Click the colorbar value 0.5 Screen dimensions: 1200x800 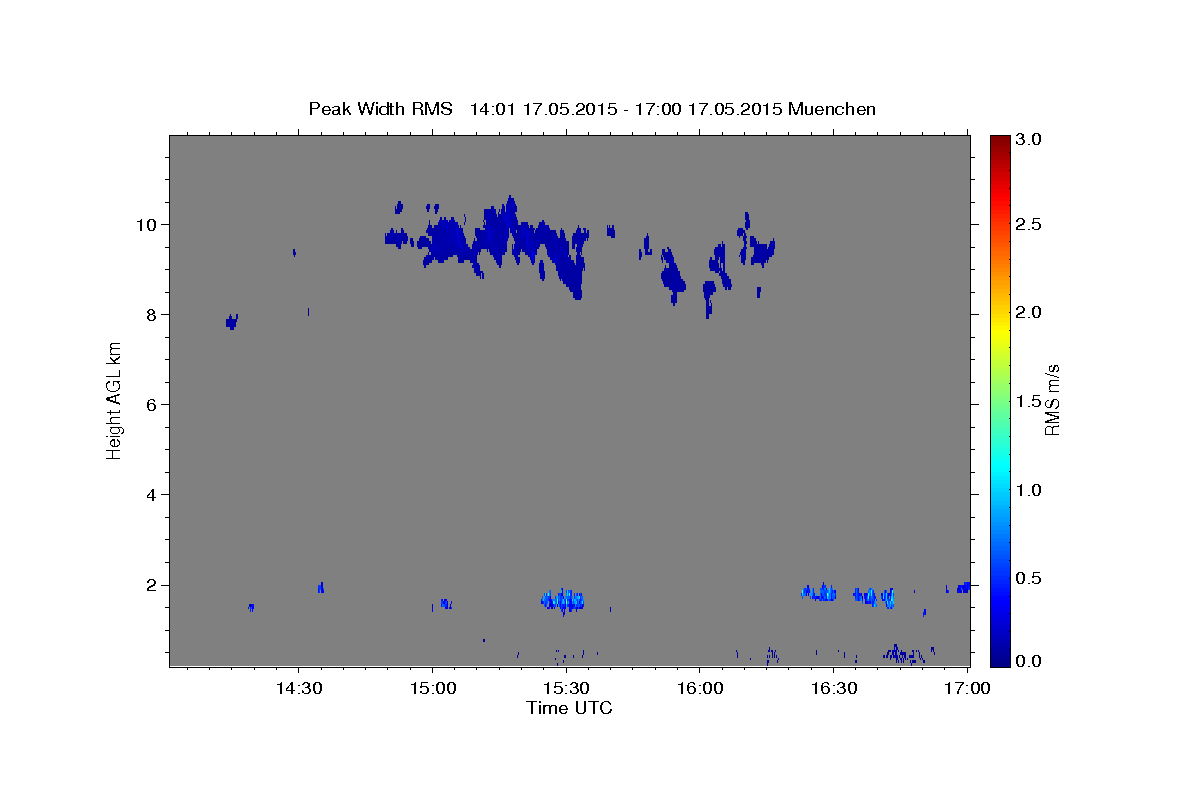(x=1029, y=578)
